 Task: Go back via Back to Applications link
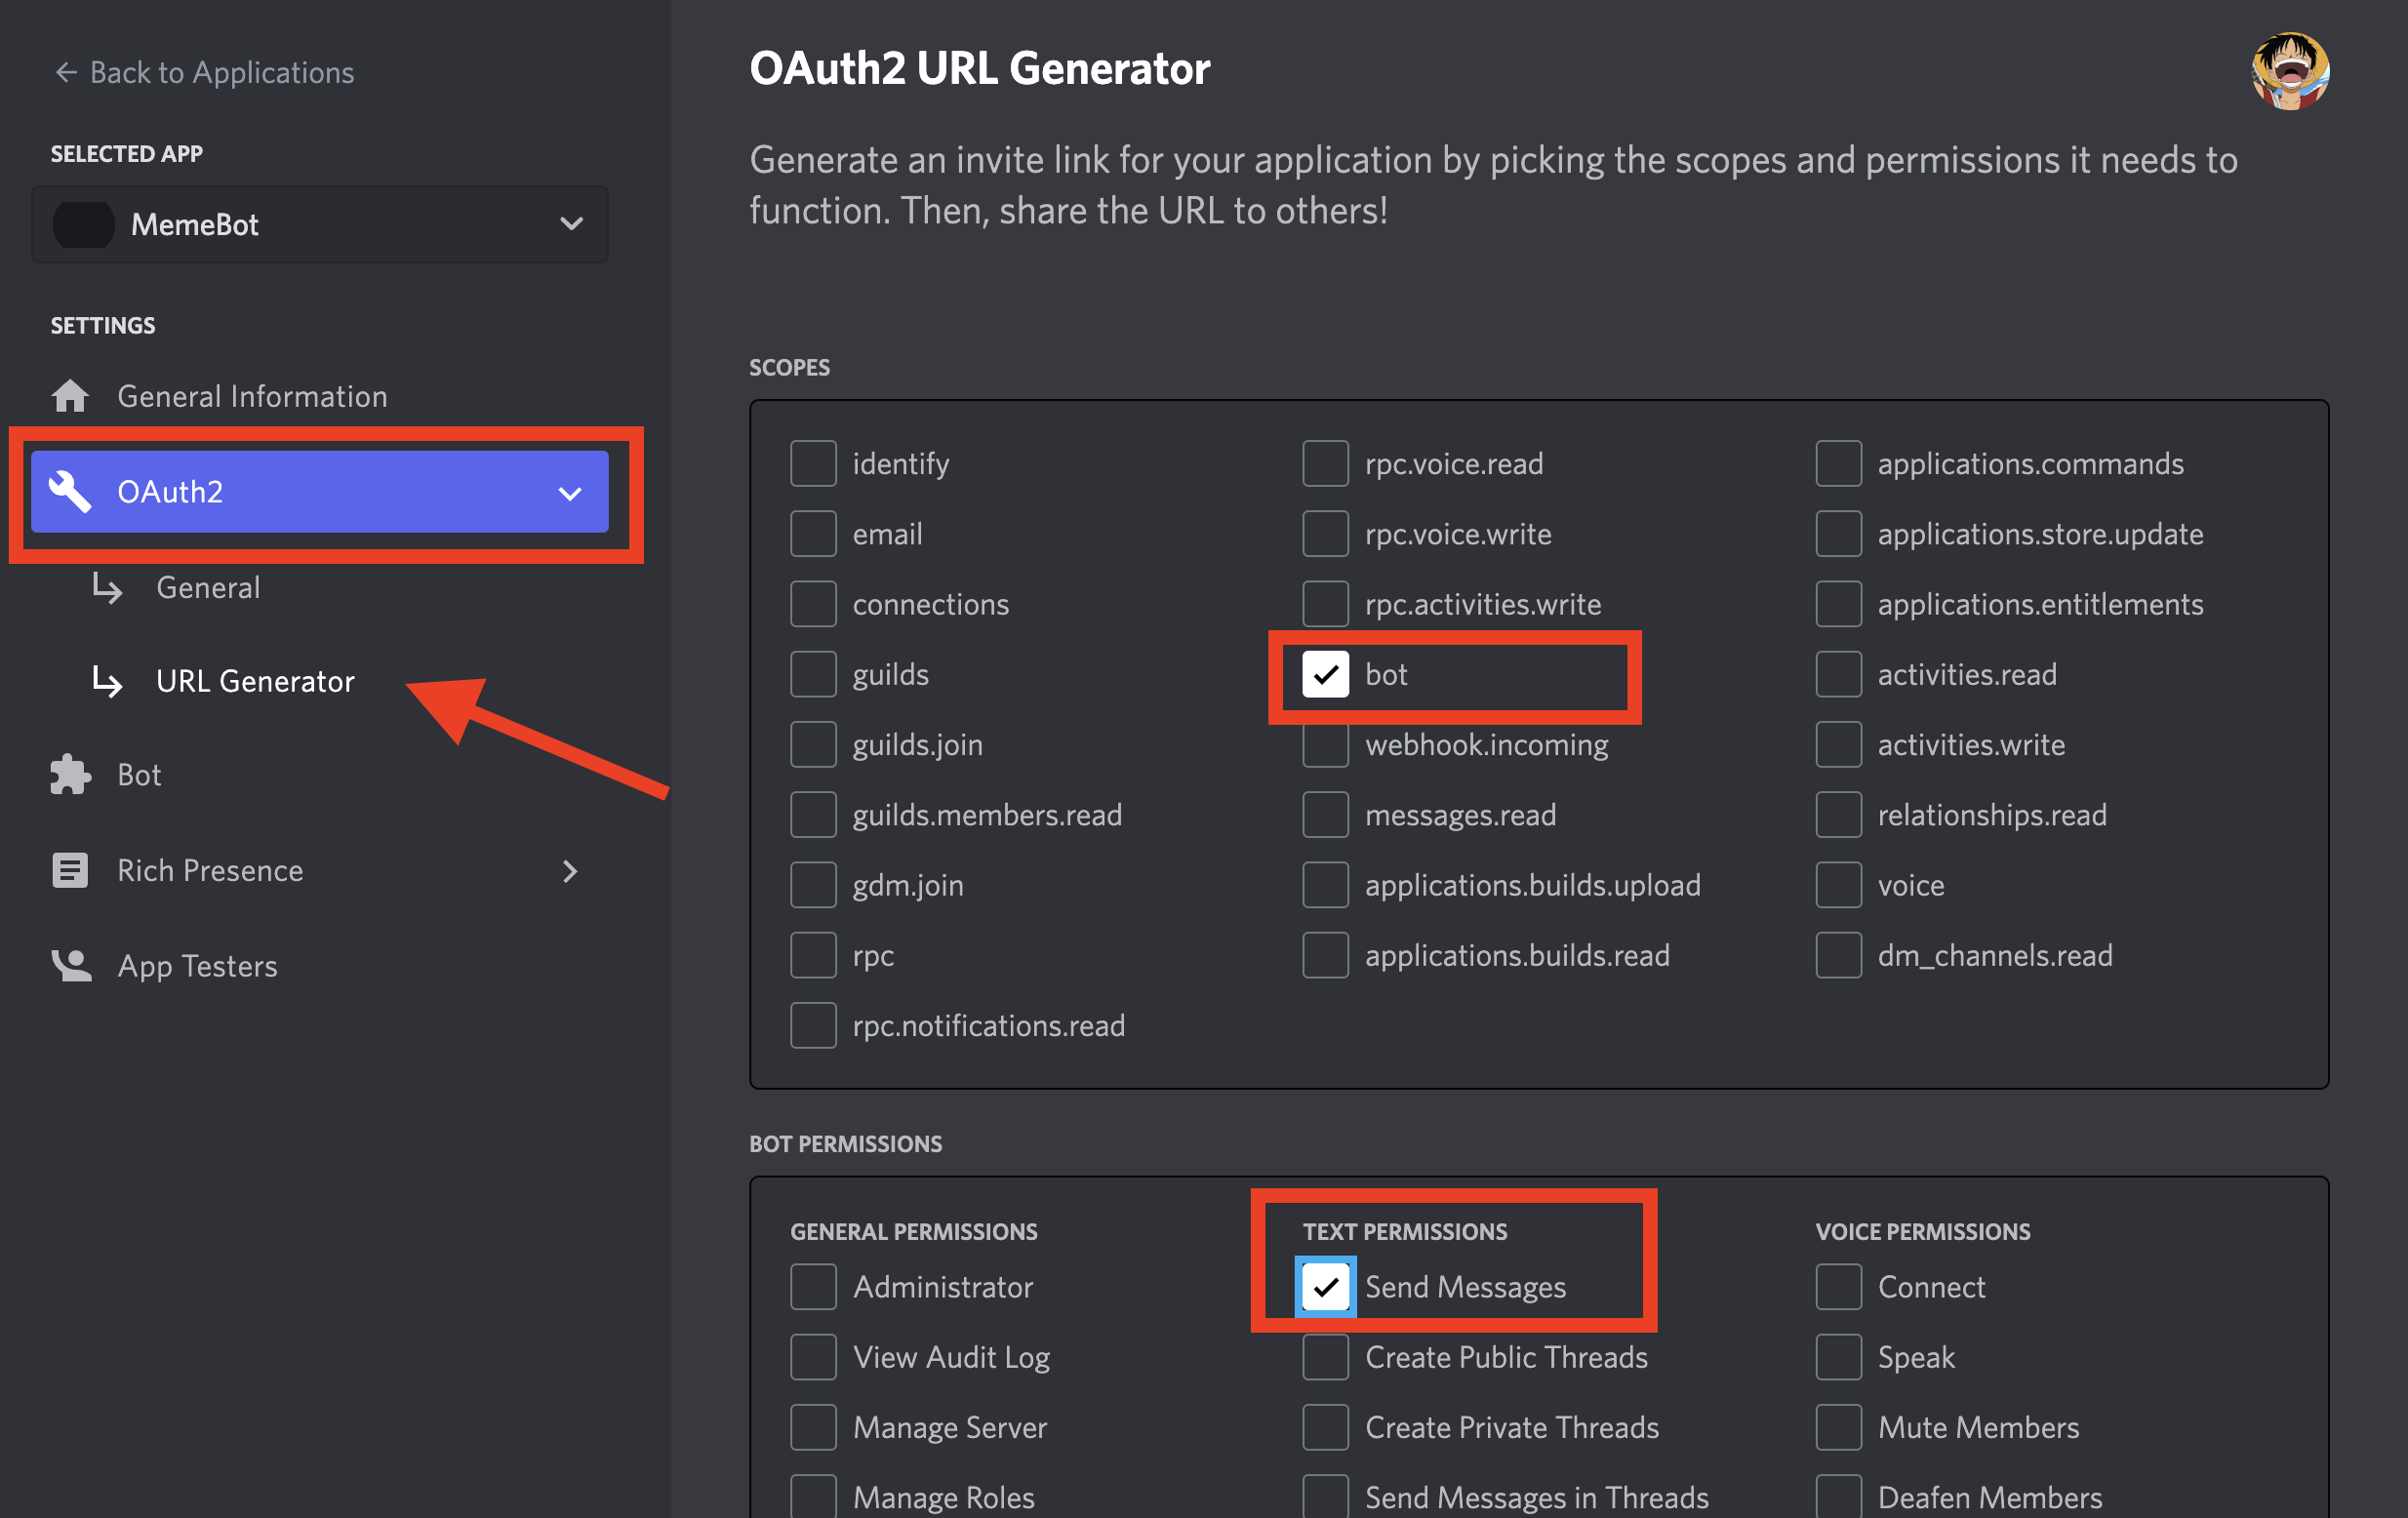point(221,72)
